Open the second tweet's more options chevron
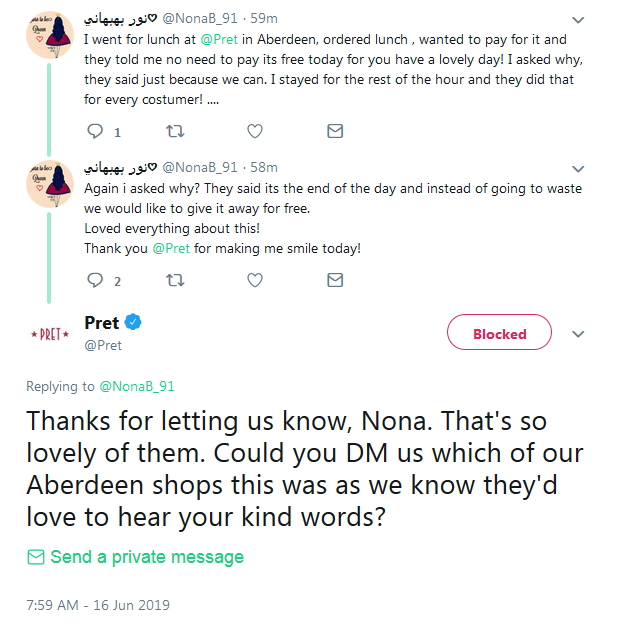This screenshot has height=626, width=621. point(578,168)
